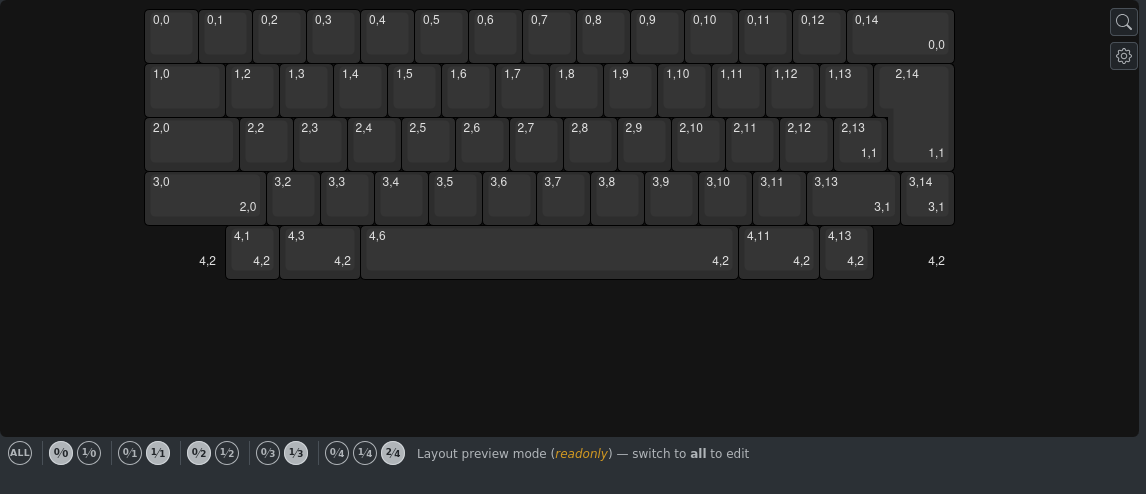1146x494 pixels.
Task: Click the key labeled 1,5
Action: coord(414,90)
